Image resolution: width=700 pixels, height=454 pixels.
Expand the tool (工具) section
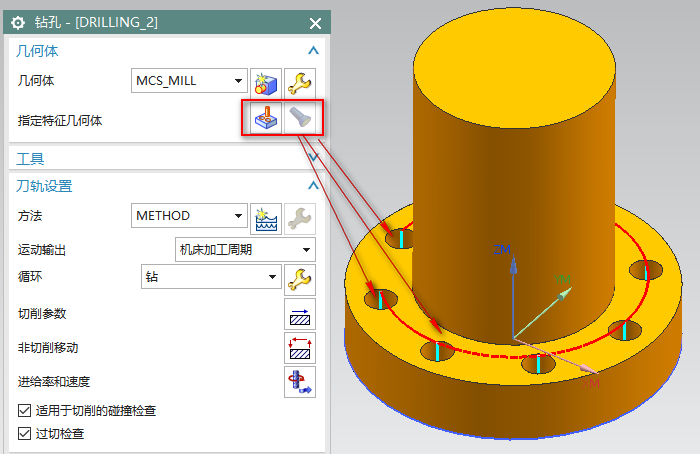tap(313, 158)
